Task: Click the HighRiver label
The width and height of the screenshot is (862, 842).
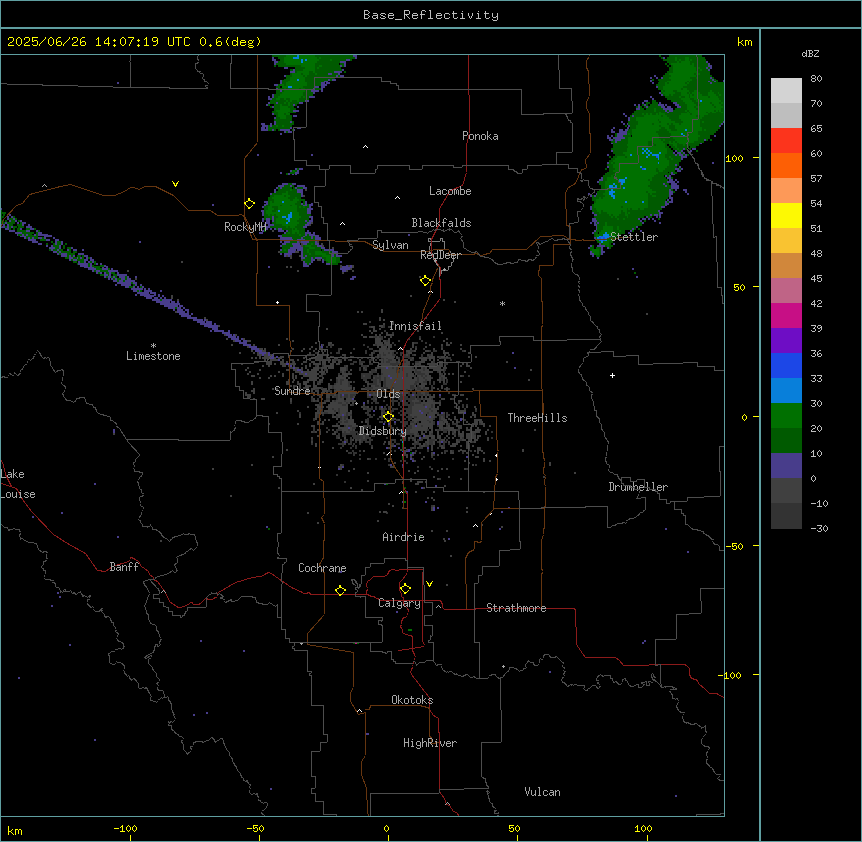Action: click(430, 743)
